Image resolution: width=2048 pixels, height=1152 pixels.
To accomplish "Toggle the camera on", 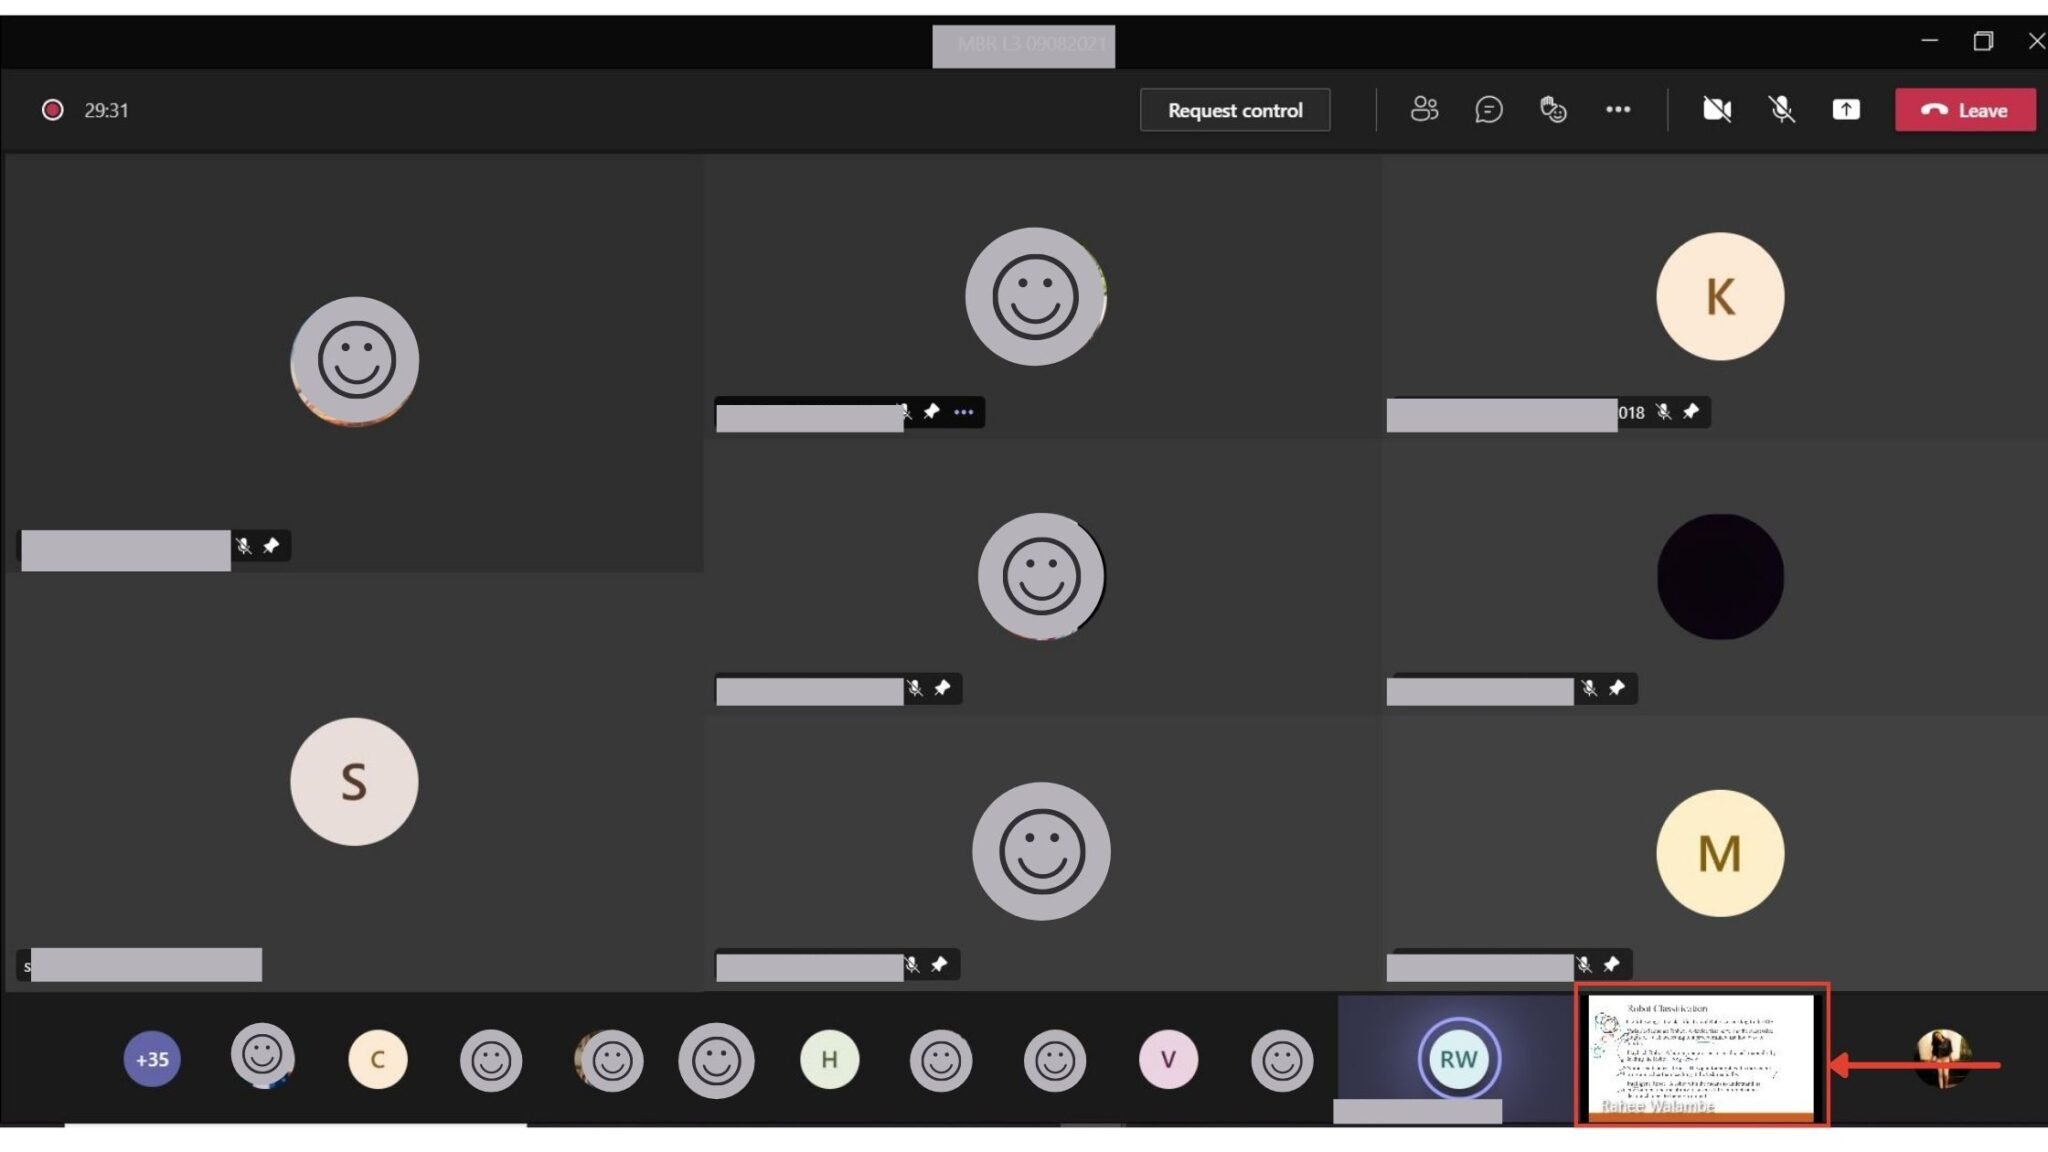I will tap(1716, 109).
